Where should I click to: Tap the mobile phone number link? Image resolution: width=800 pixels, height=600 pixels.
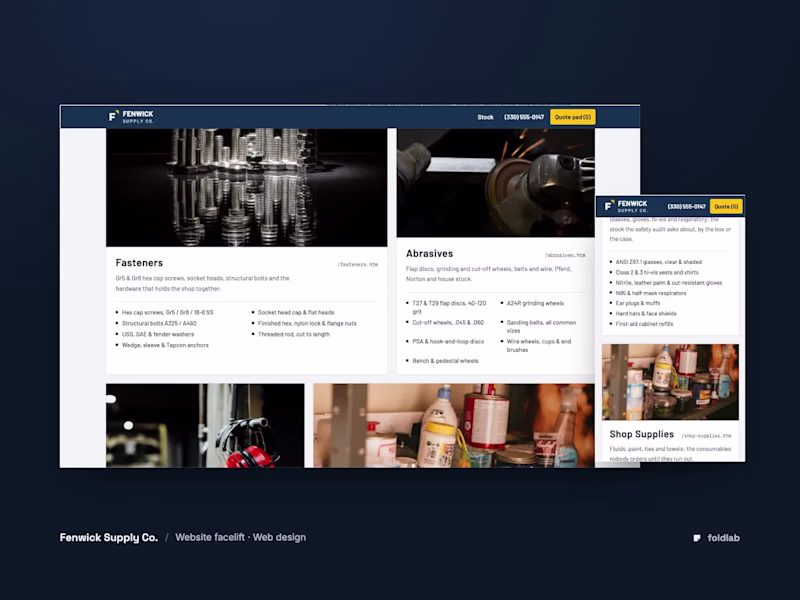pyautogui.click(x=686, y=207)
